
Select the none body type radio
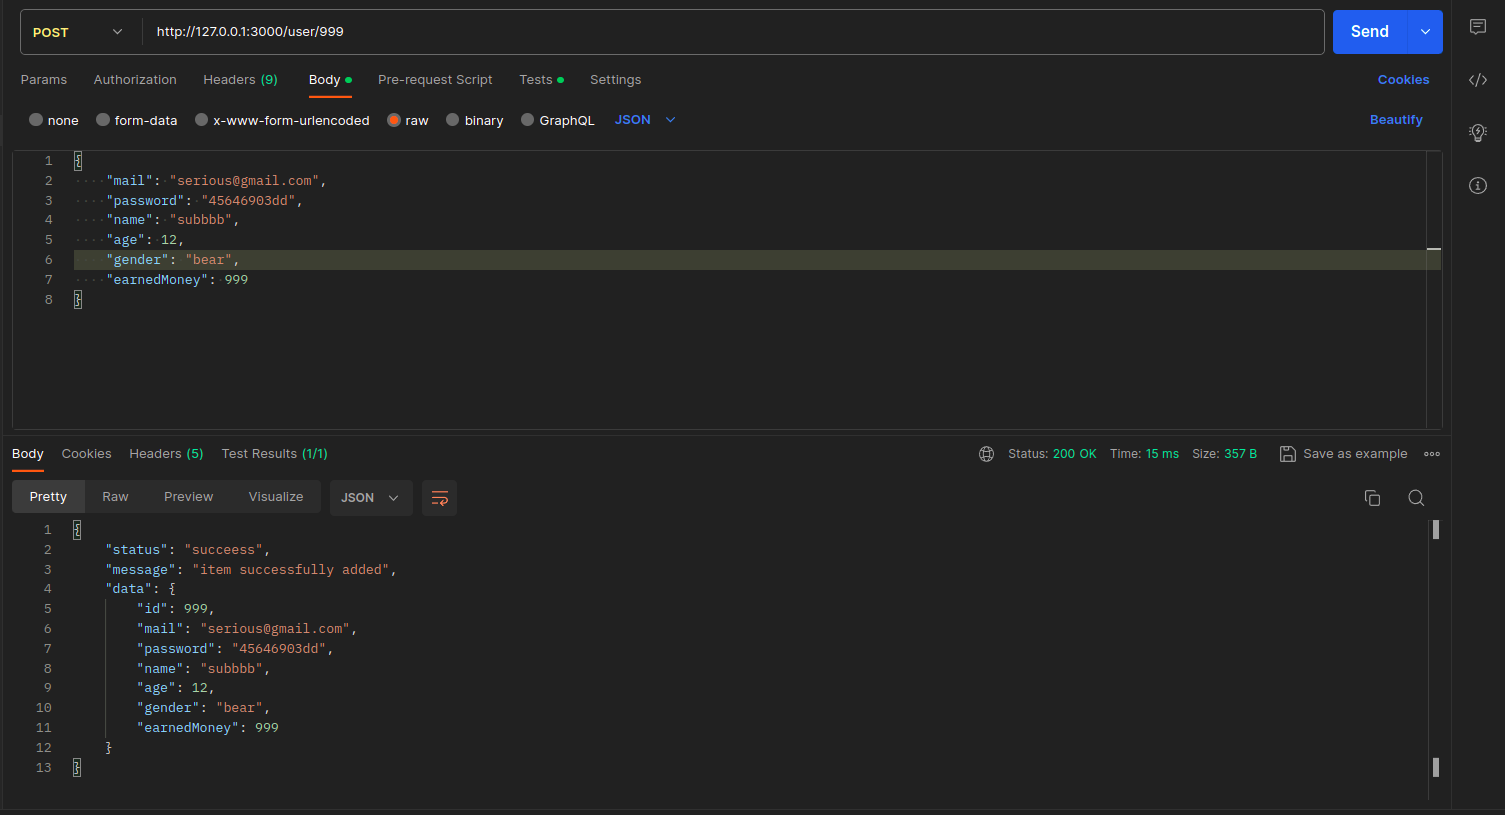coord(37,120)
